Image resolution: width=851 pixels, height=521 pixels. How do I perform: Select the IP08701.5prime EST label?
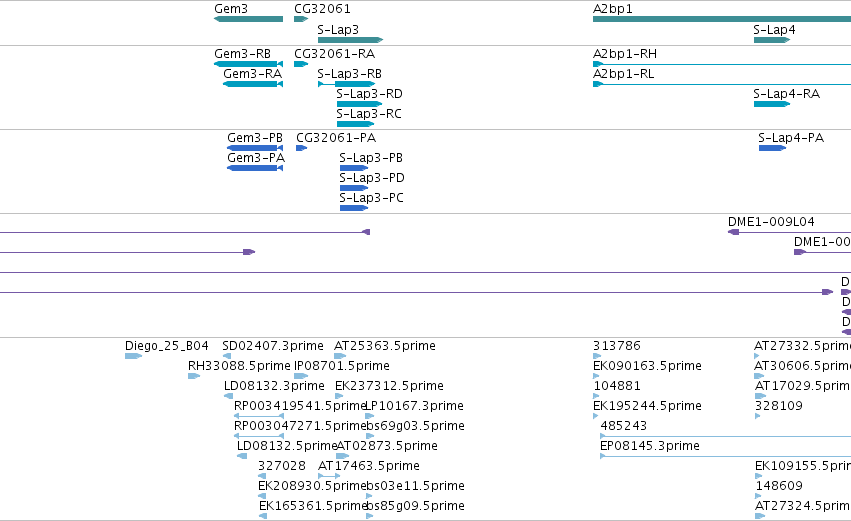coord(342,366)
